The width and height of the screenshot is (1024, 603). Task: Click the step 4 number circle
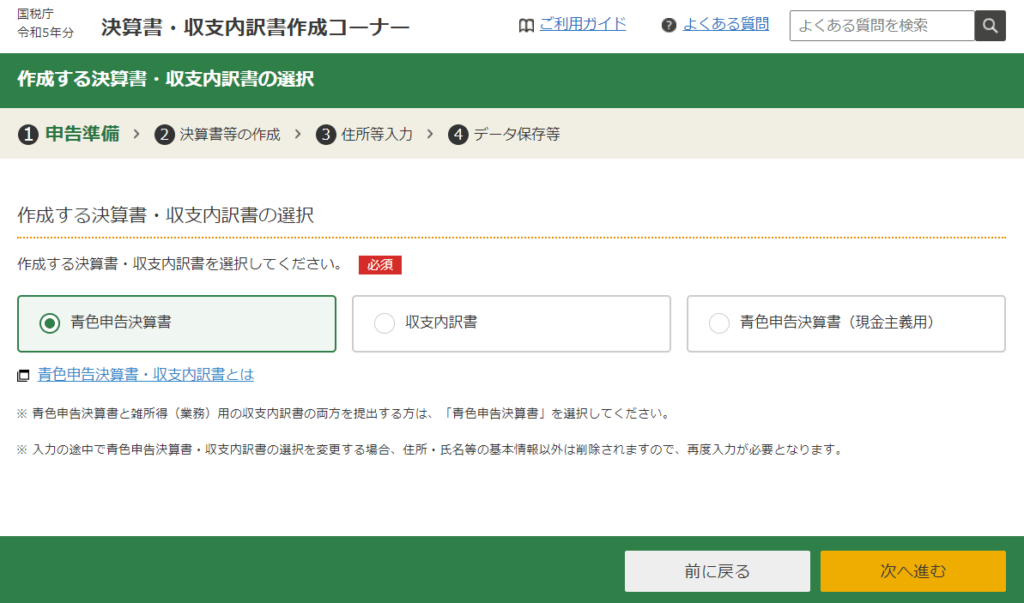tap(458, 134)
